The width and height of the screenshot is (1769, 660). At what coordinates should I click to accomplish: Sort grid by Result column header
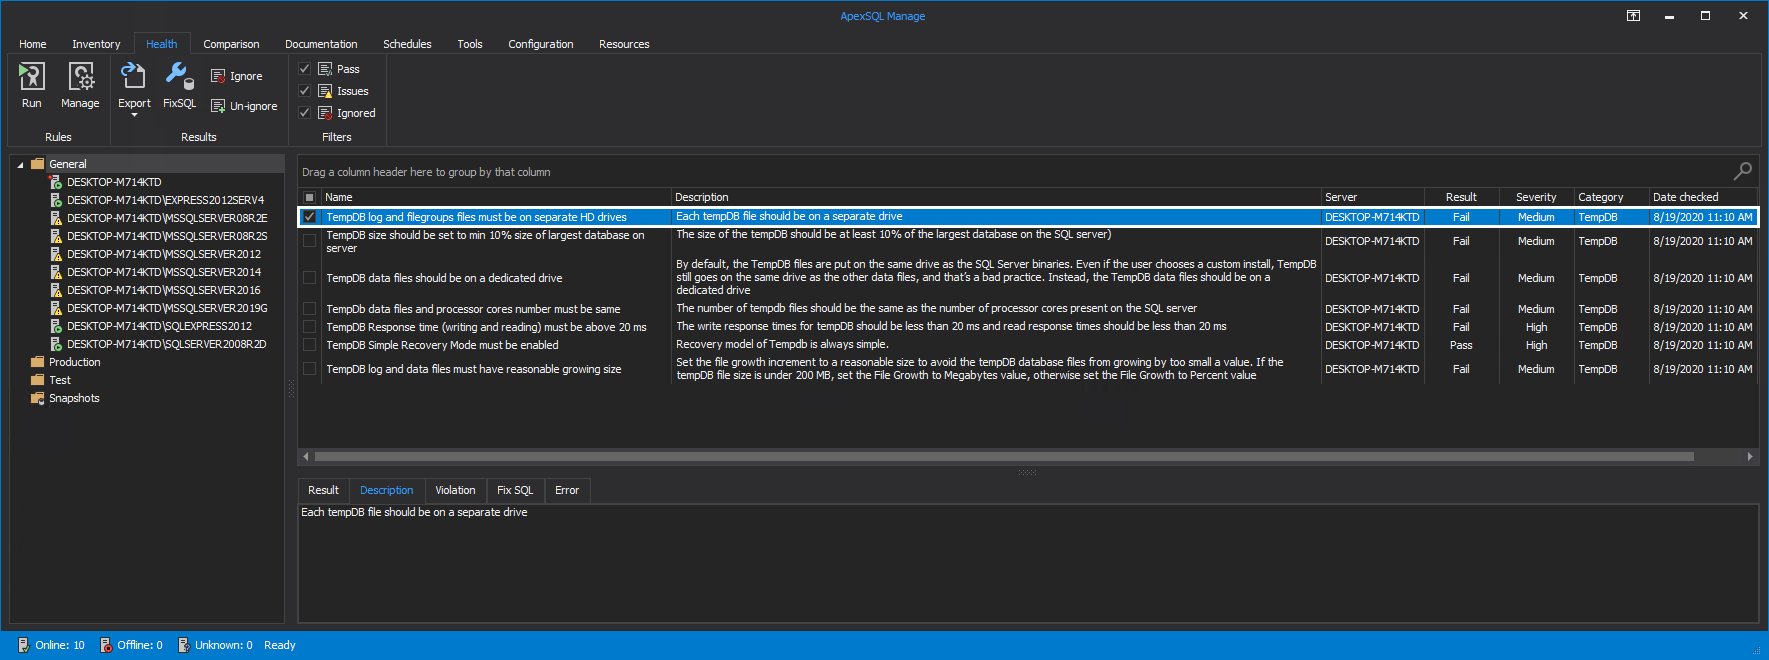[1461, 197]
